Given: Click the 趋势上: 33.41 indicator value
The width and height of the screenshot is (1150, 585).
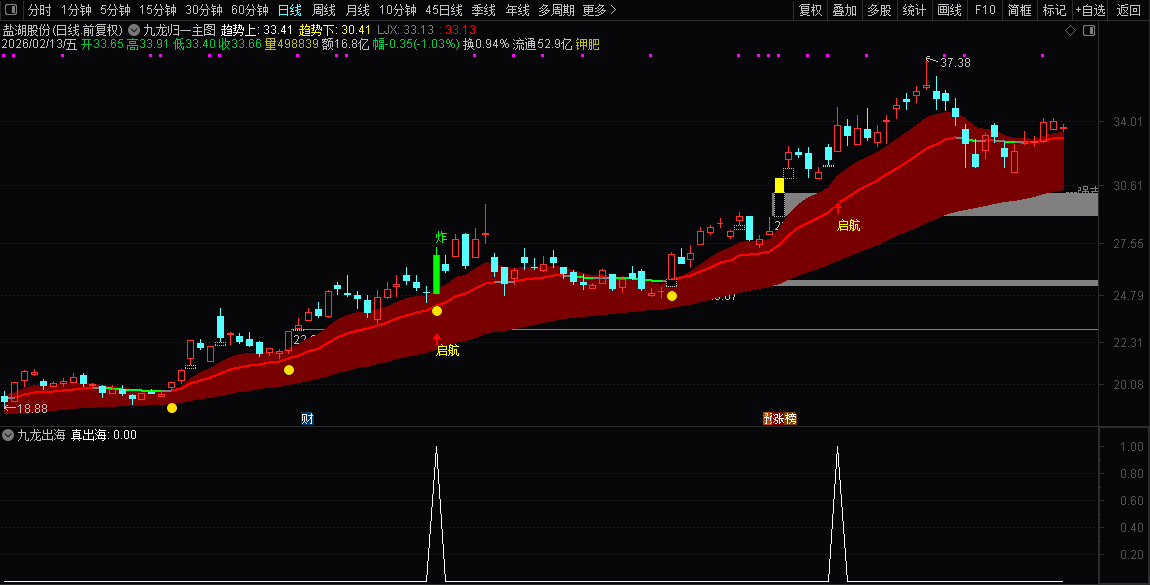Looking at the screenshot, I should [257, 31].
